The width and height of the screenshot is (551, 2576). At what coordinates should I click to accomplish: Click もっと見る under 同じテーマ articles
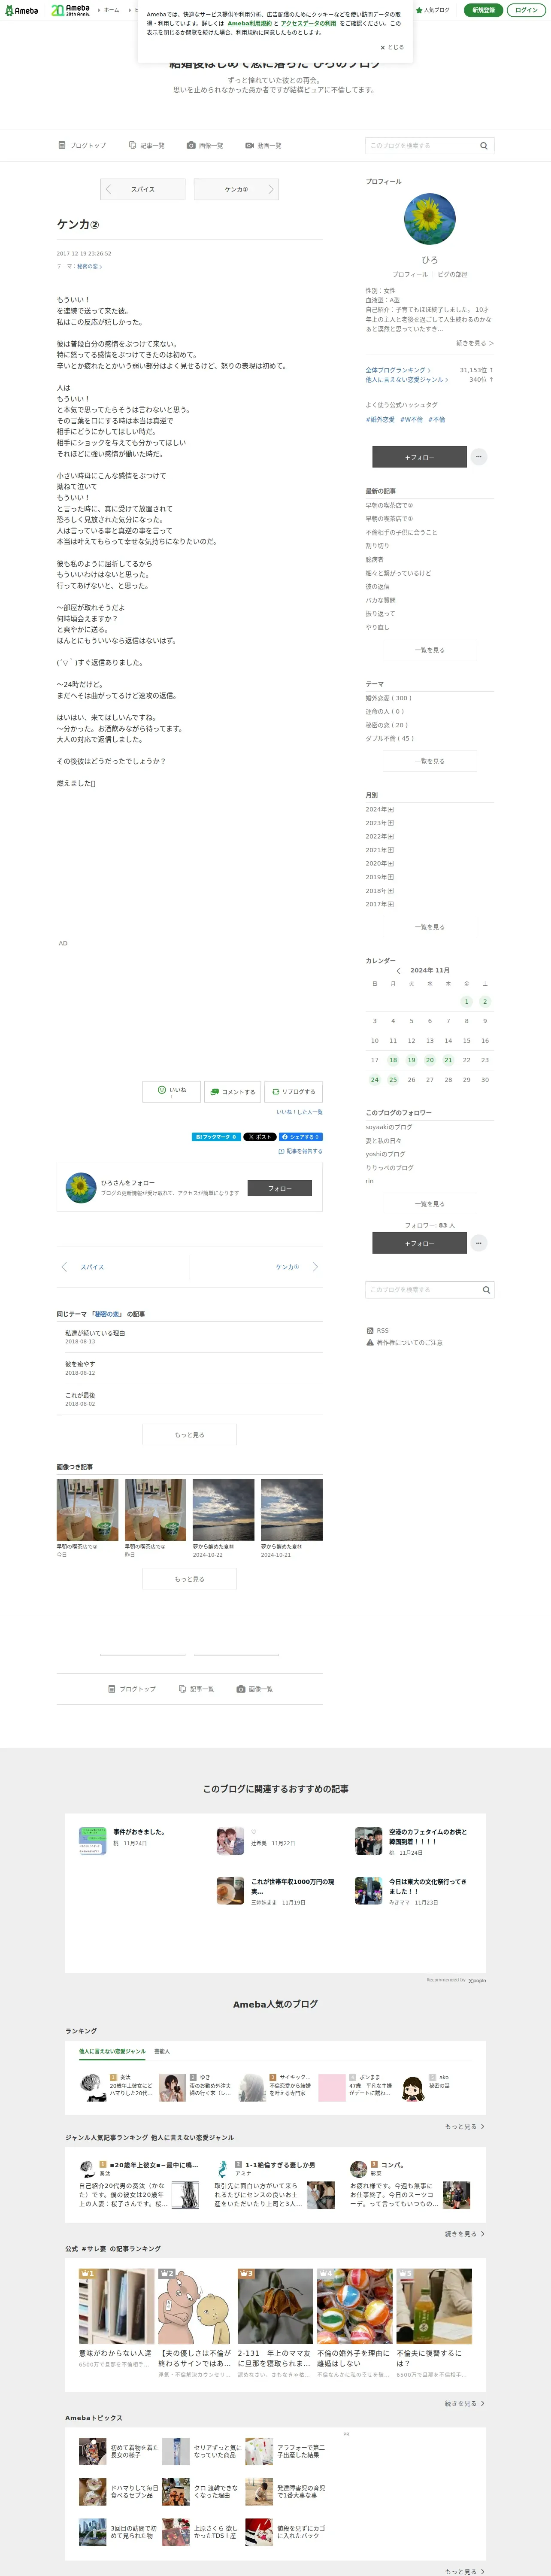[189, 1435]
